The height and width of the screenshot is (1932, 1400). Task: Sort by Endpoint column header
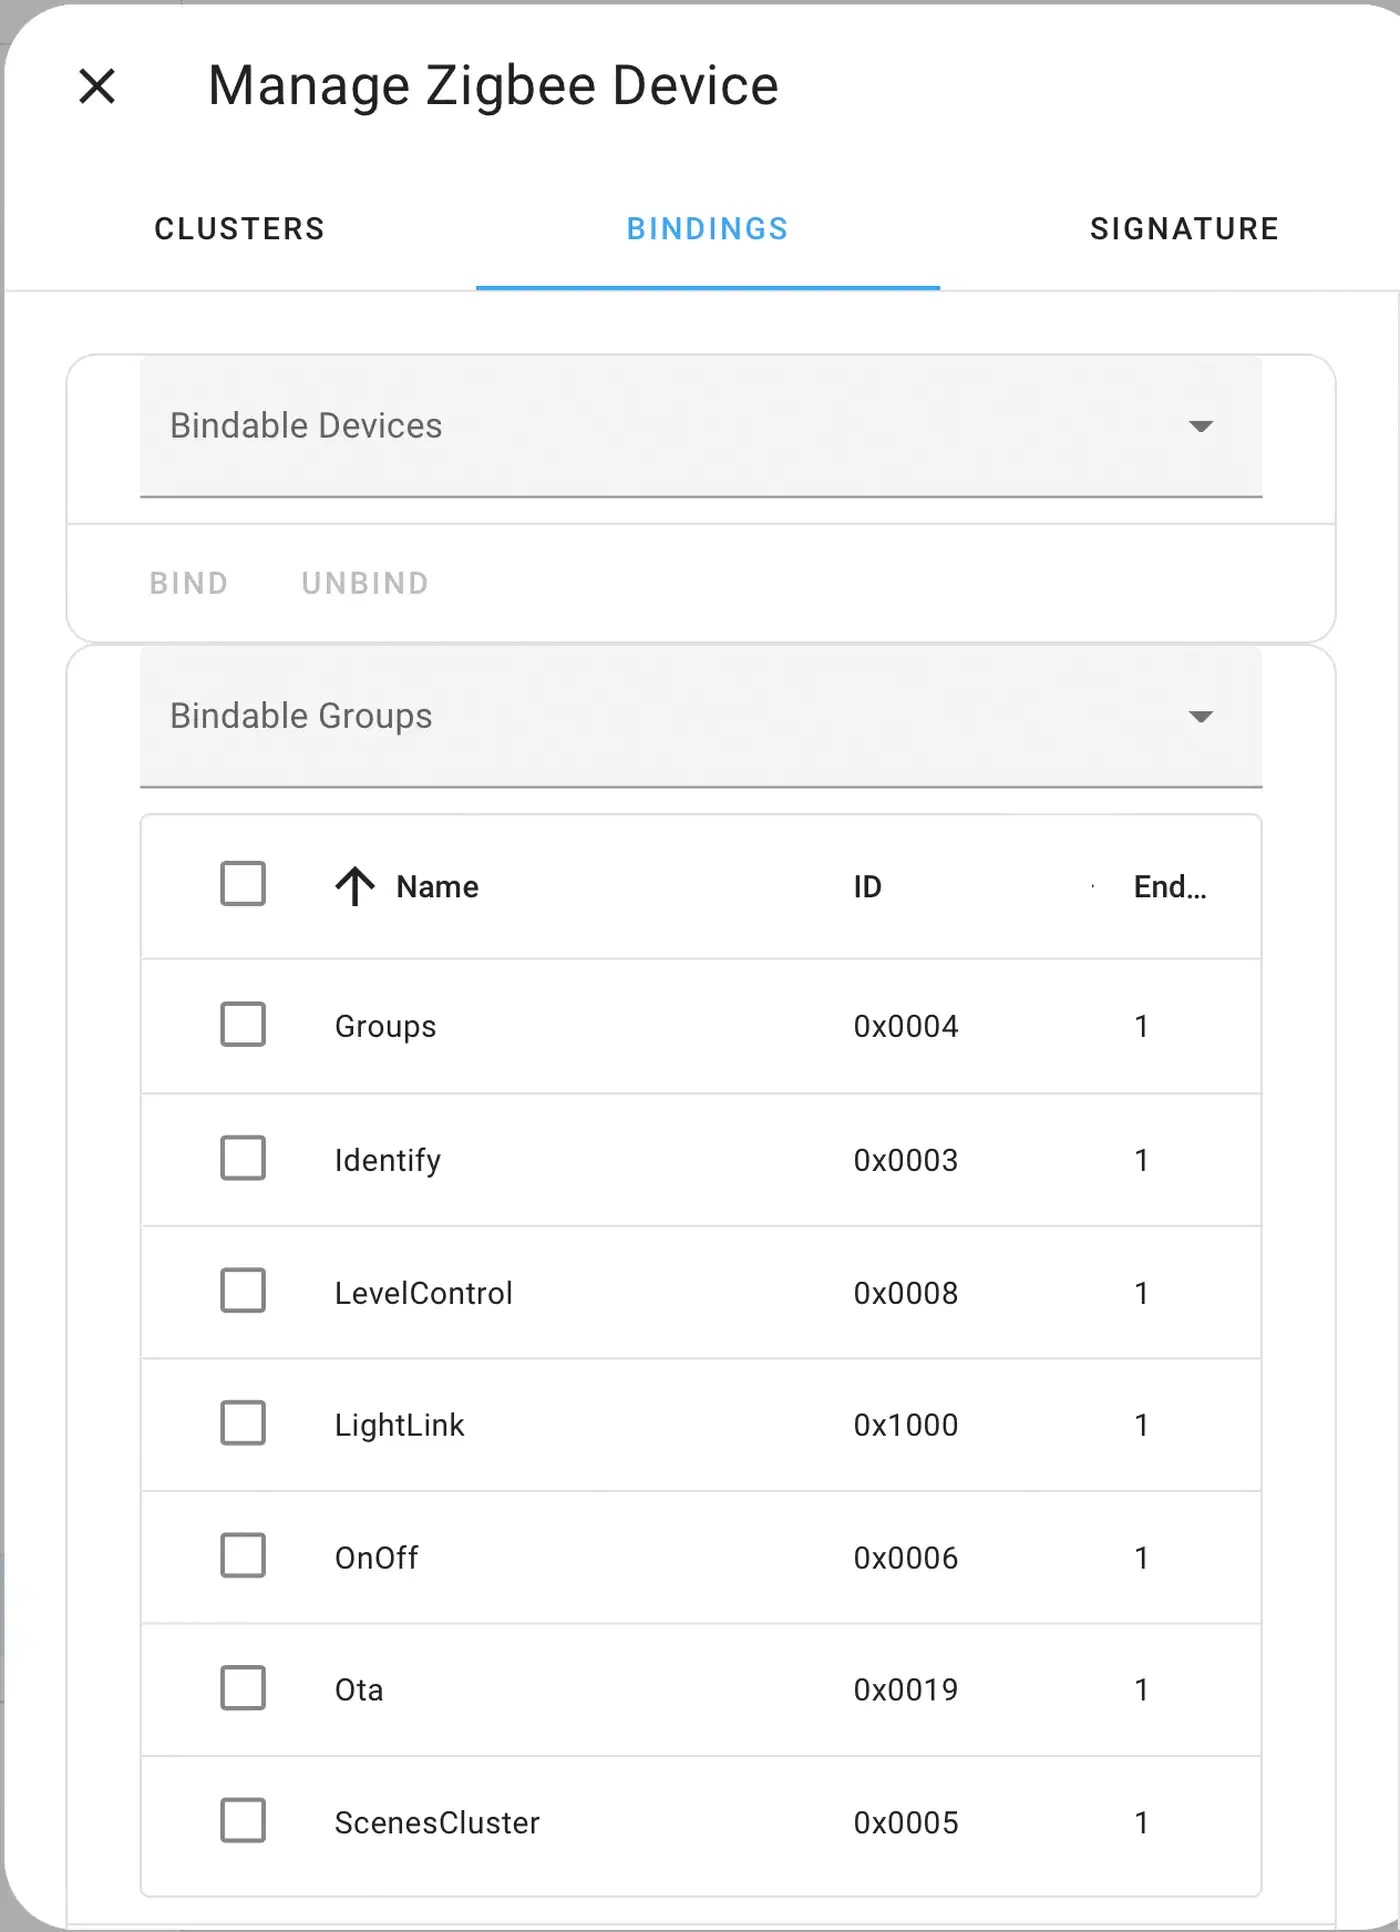(1170, 887)
